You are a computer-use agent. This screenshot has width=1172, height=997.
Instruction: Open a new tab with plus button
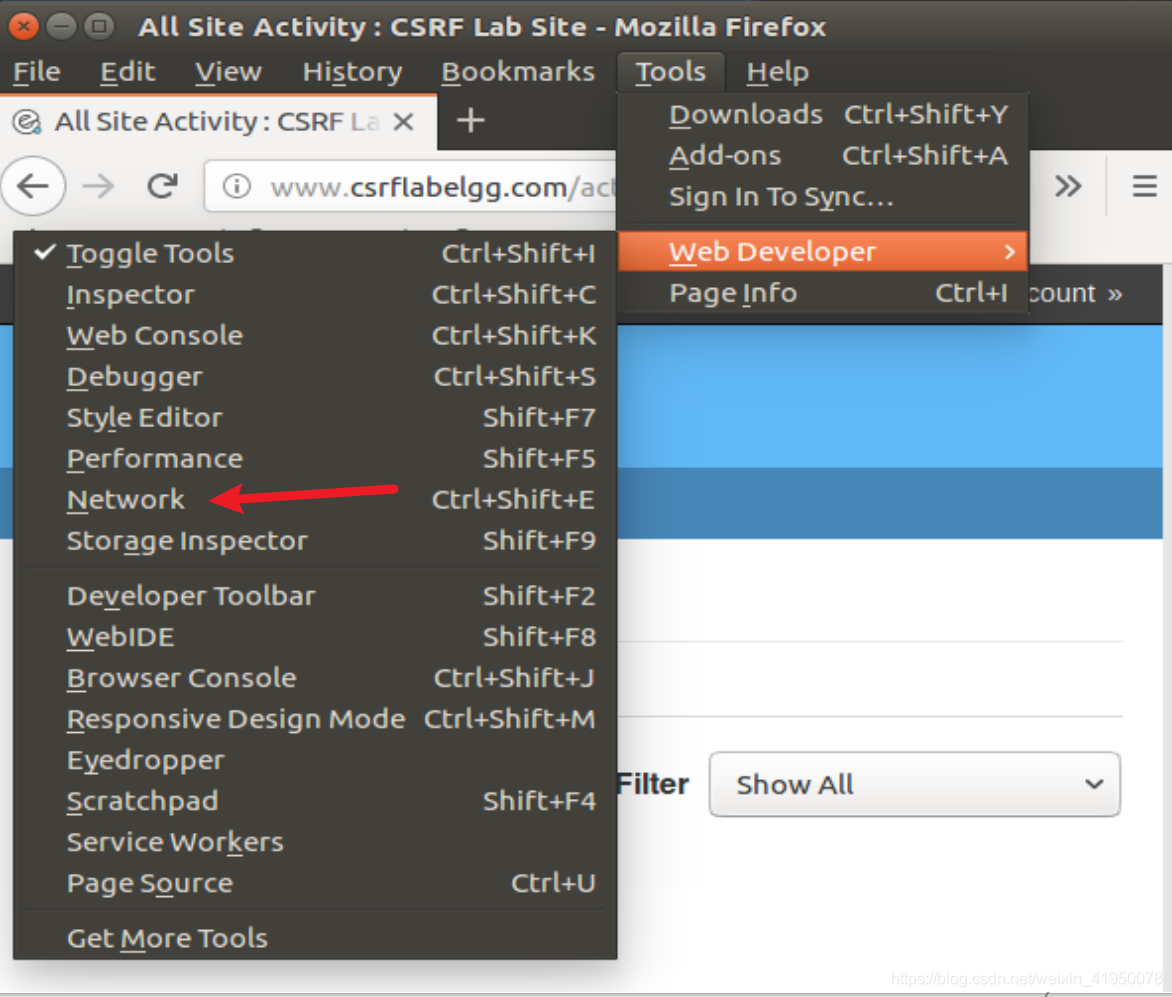pyautogui.click(x=470, y=120)
